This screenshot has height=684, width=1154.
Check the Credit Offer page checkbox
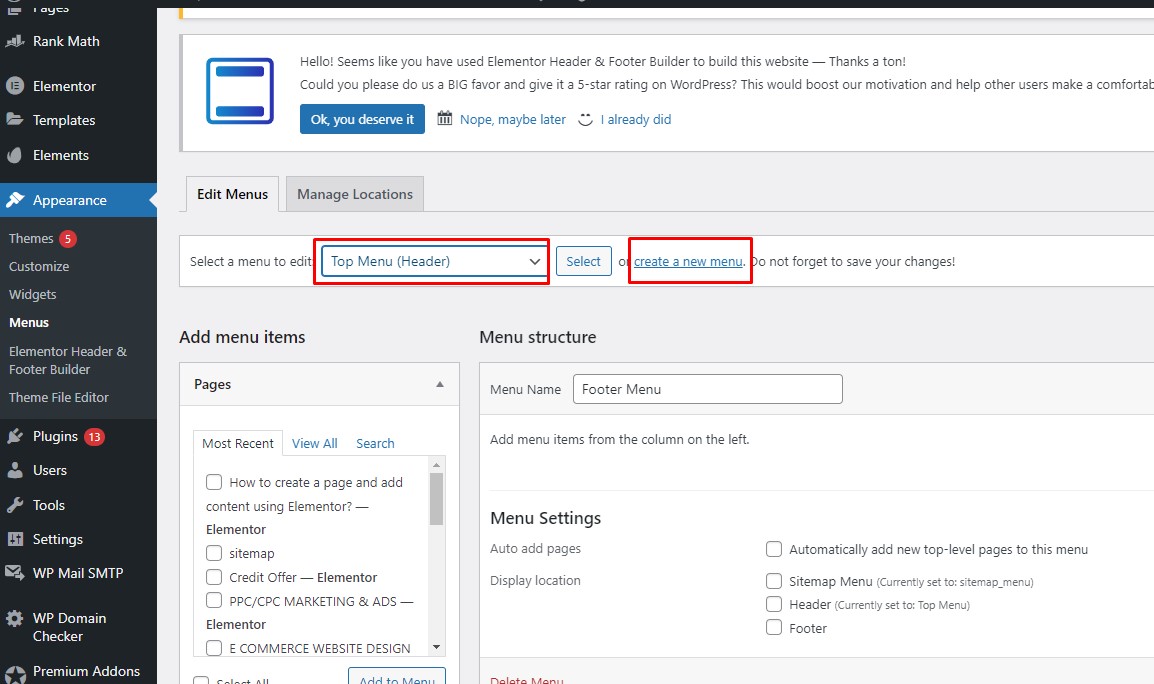[214, 577]
